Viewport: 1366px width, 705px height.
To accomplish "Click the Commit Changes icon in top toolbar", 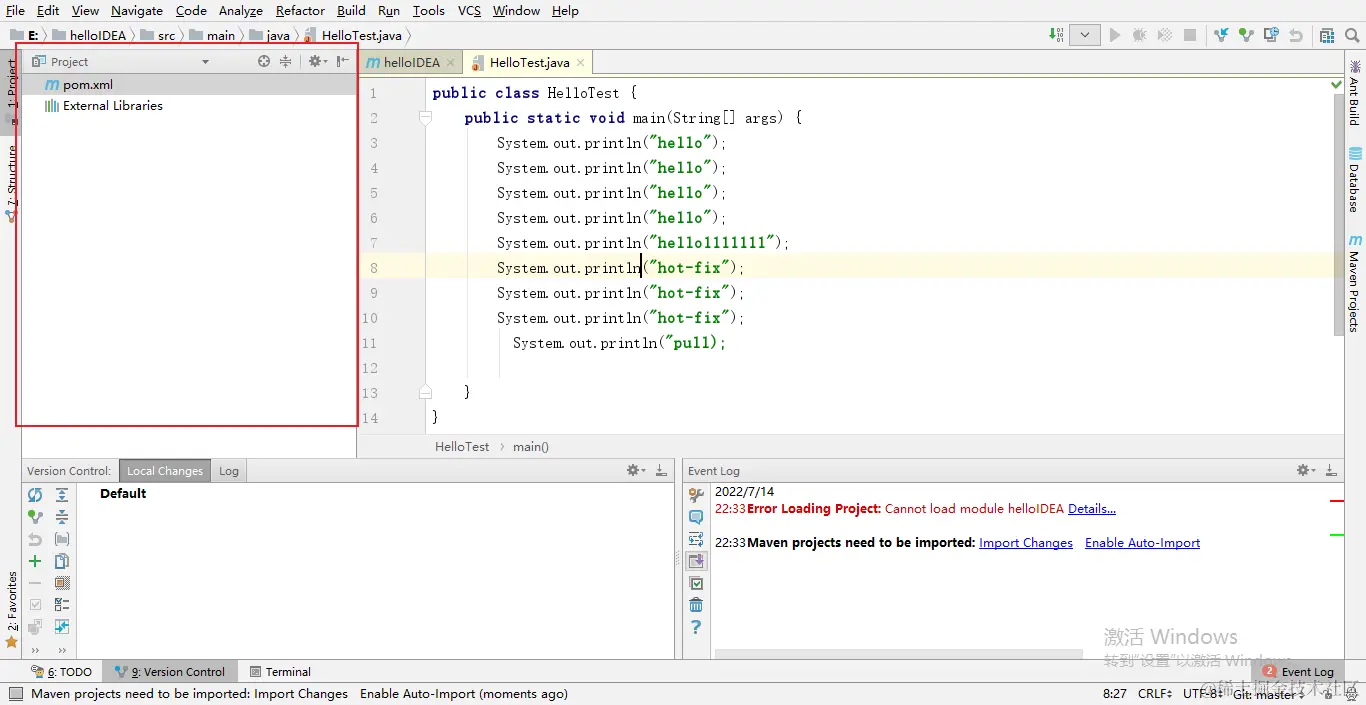I will click(x=1246, y=35).
